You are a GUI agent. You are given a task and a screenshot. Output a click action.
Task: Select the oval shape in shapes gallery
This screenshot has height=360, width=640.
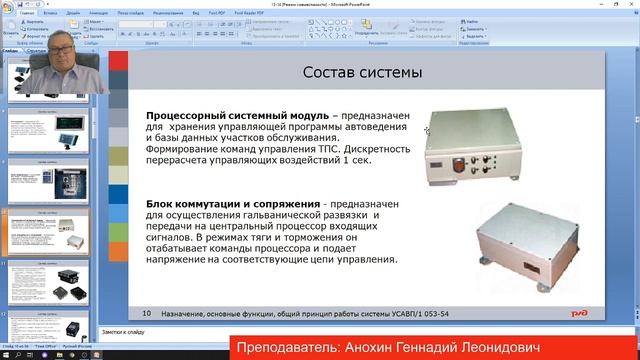(x=337, y=22)
